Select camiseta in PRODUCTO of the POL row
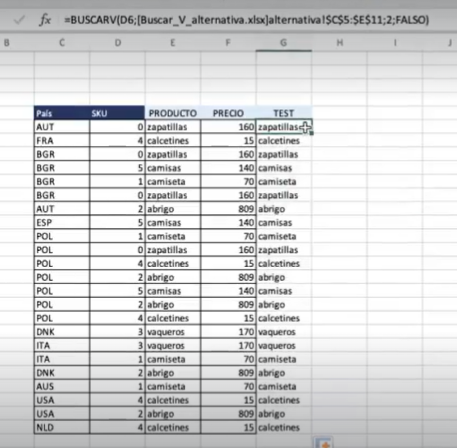The width and height of the screenshot is (457, 448). pos(173,236)
